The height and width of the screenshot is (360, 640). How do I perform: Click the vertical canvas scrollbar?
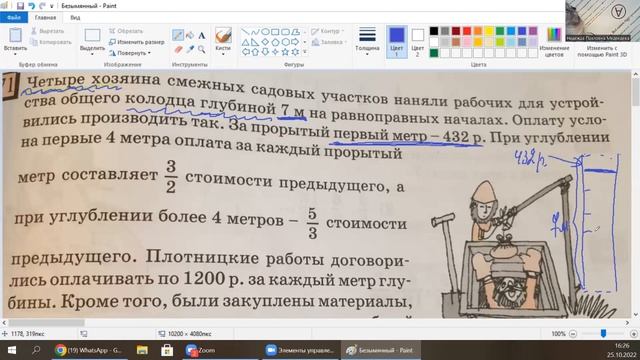point(636,194)
